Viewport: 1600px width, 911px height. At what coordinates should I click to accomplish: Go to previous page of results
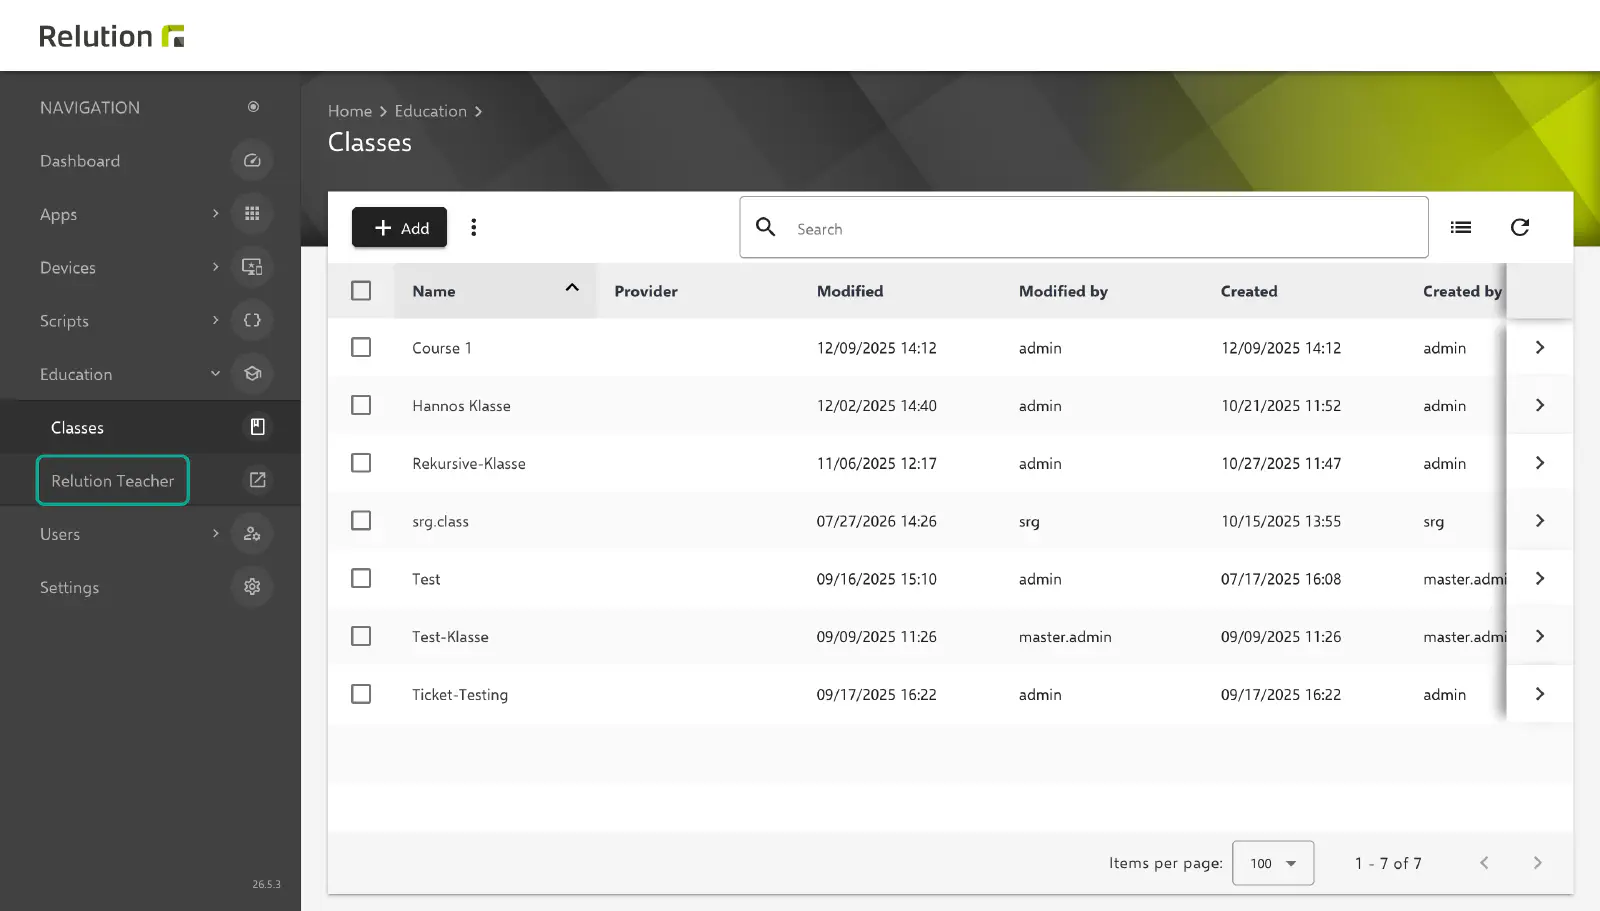tap(1484, 863)
